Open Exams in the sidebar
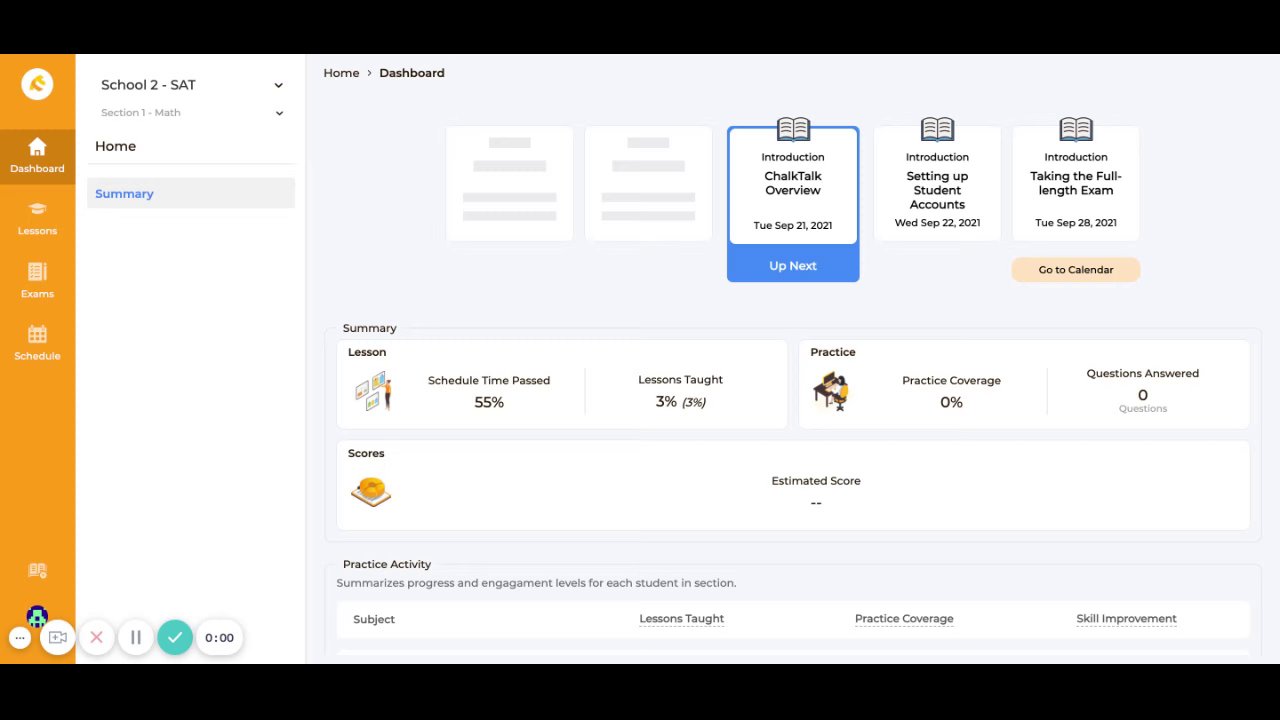 click(37, 282)
